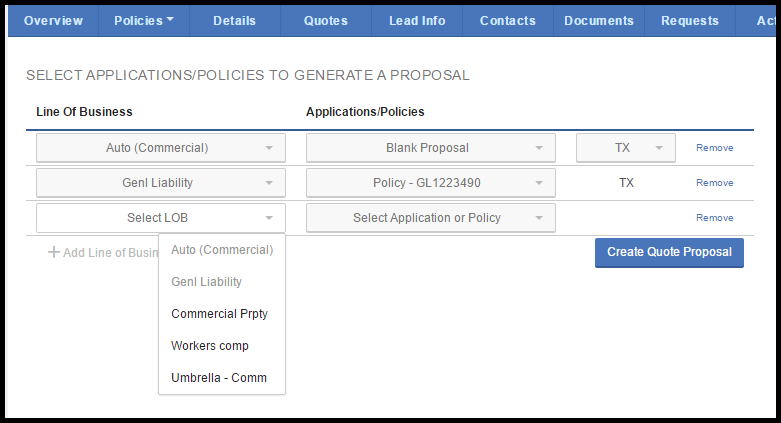This screenshot has width=781, height=423.
Task: Open the Documents tab
Action: (599, 21)
